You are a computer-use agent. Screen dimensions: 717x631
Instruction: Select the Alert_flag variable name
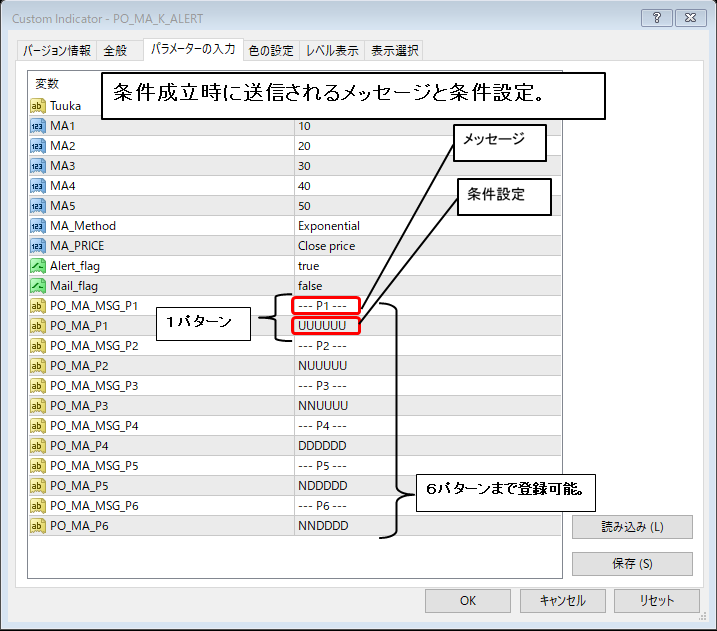[75, 266]
